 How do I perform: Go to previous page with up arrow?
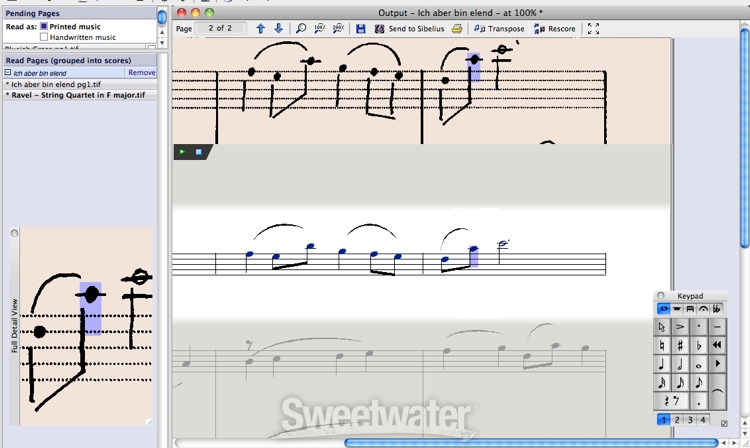click(261, 29)
